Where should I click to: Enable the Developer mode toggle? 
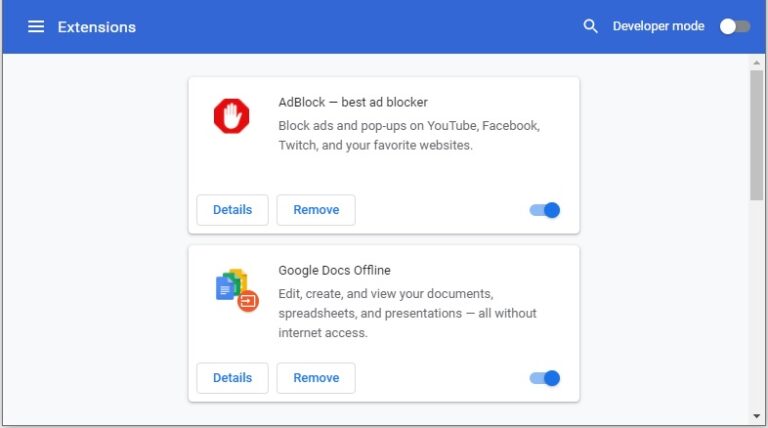pyautogui.click(x=735, y=27)
